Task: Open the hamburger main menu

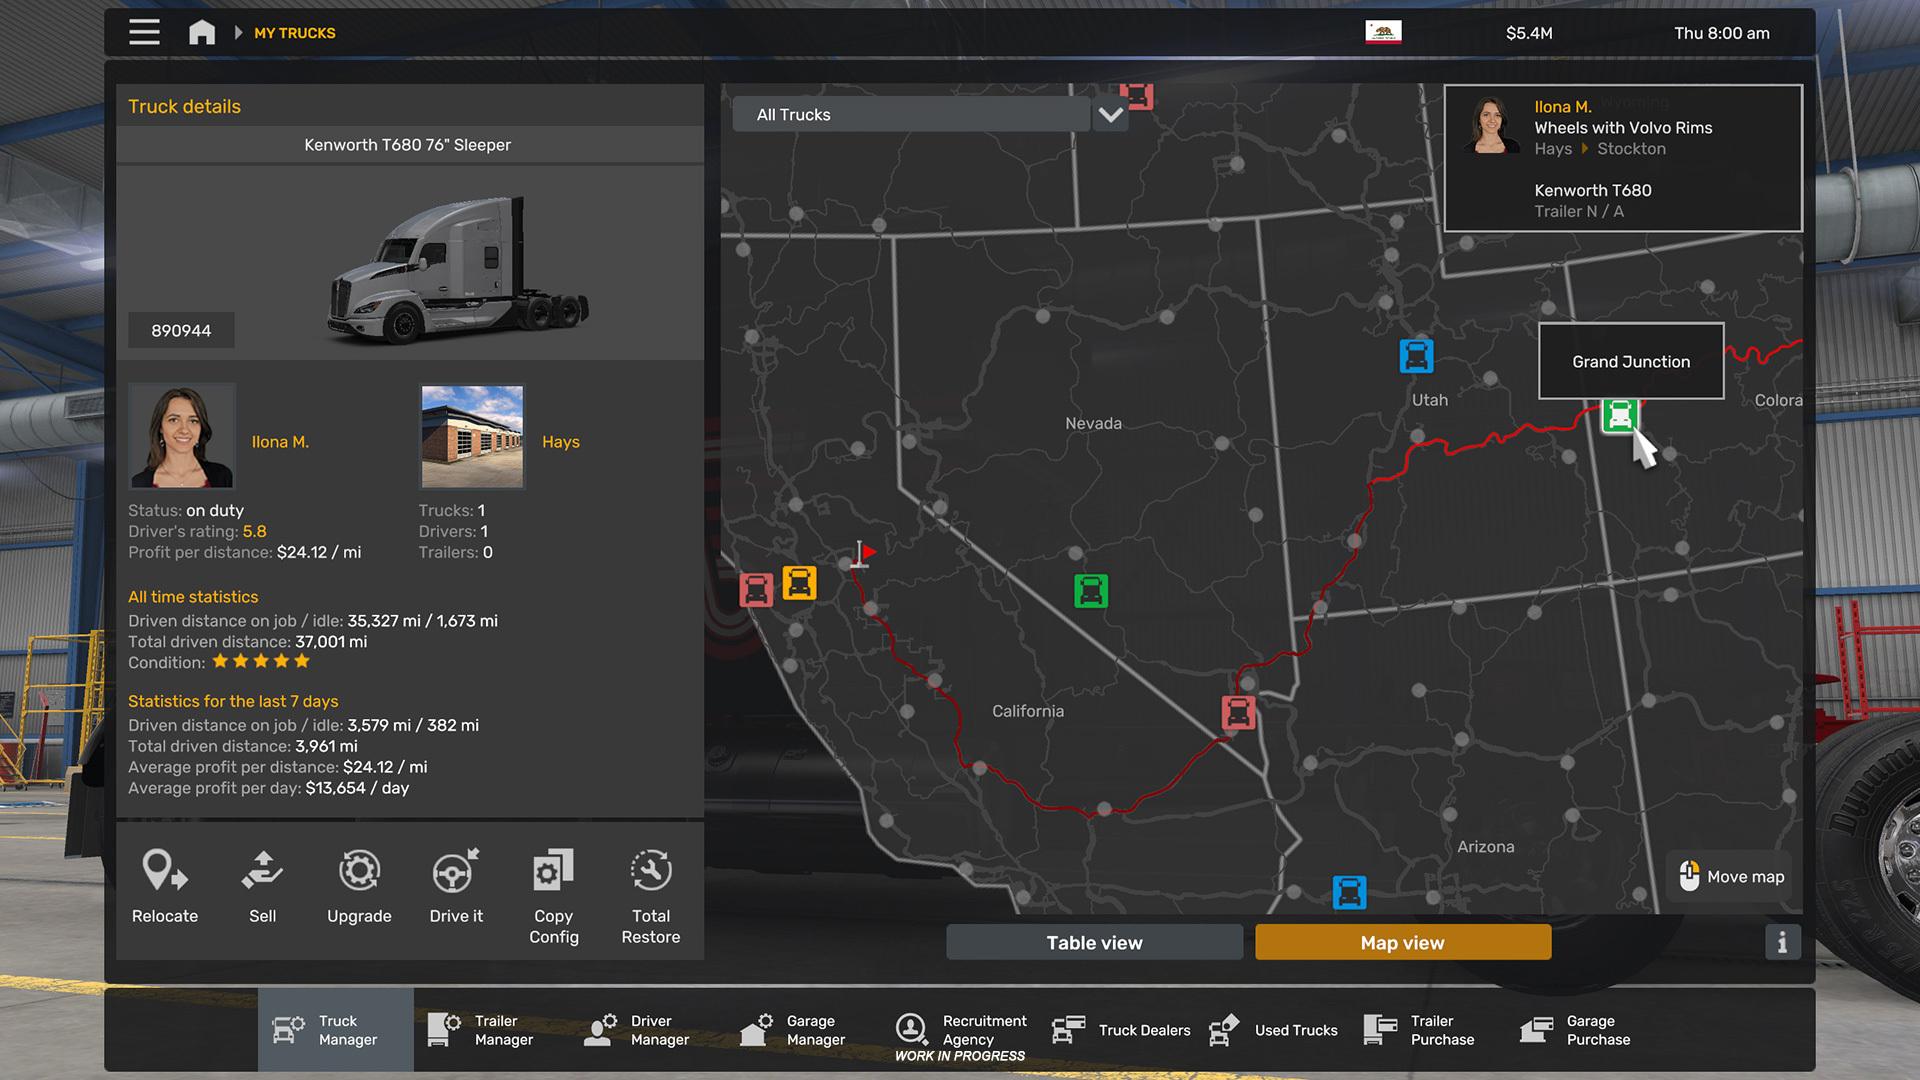Action: [144, 32]
